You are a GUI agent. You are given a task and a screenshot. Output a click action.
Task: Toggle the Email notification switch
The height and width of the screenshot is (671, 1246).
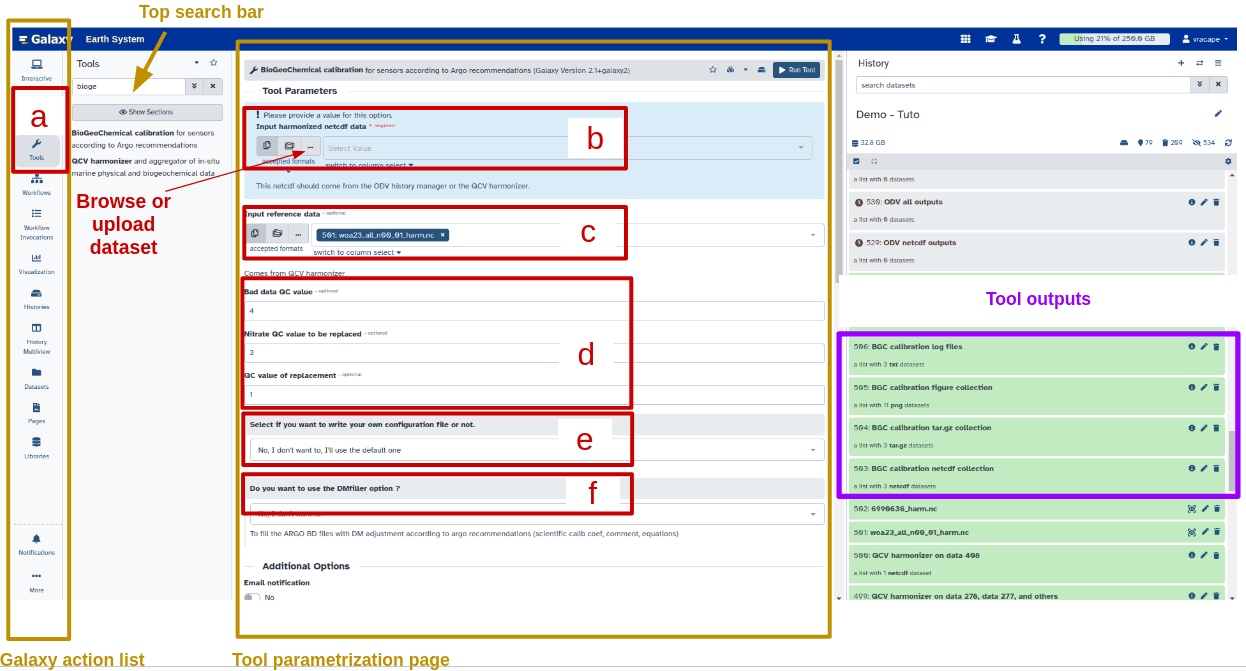(252, 597)
